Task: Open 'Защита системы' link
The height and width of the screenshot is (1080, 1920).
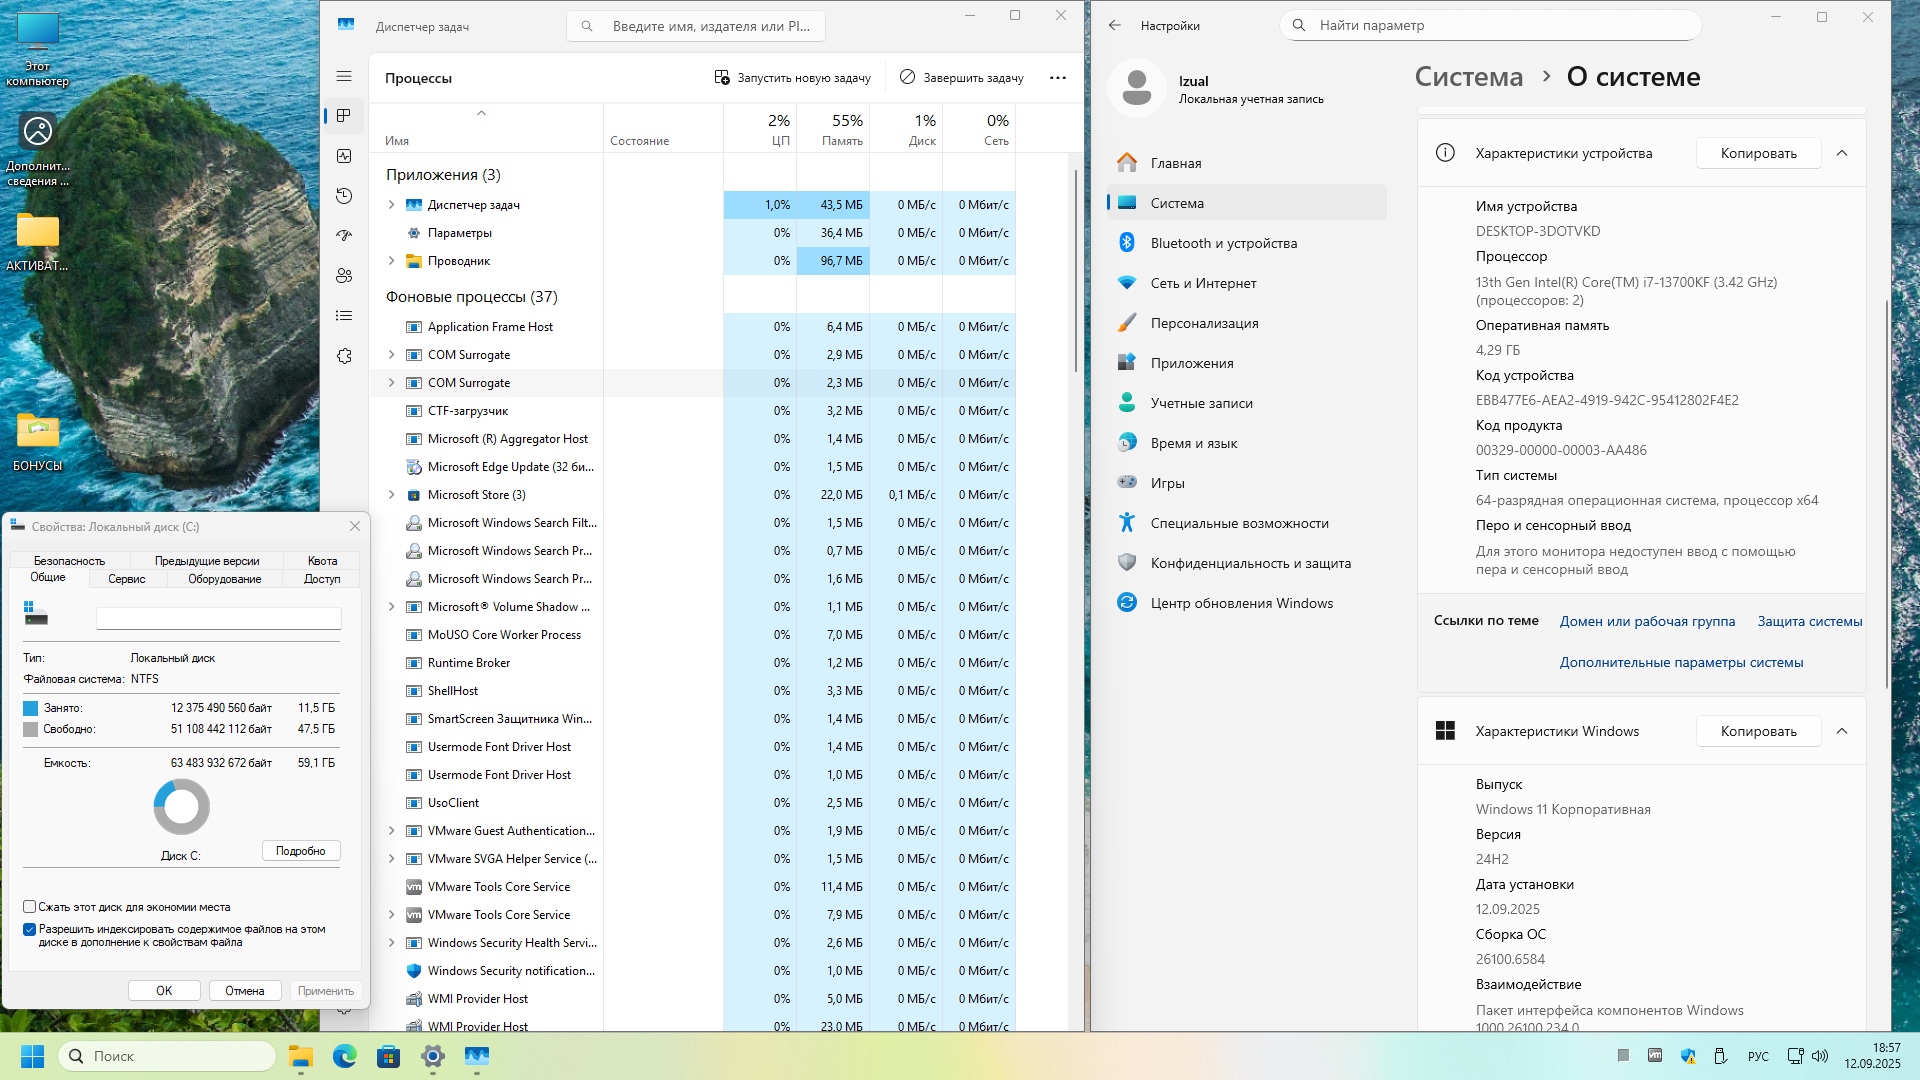Action: 1810,621
